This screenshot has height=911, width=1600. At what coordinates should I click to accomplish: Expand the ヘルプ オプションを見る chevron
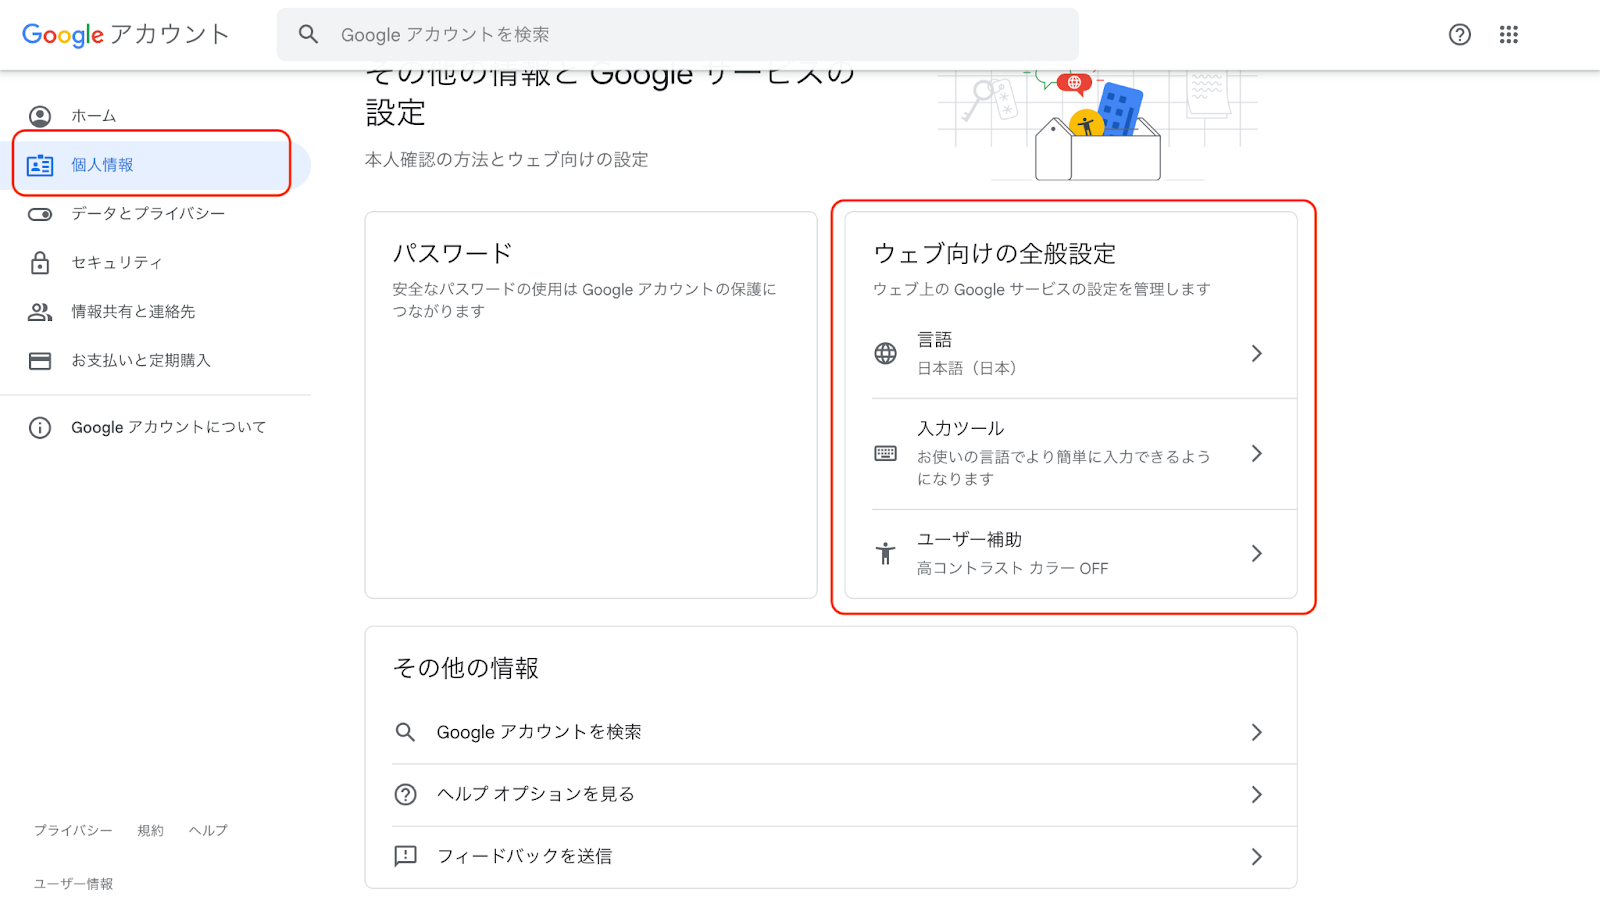[1257, 795]
